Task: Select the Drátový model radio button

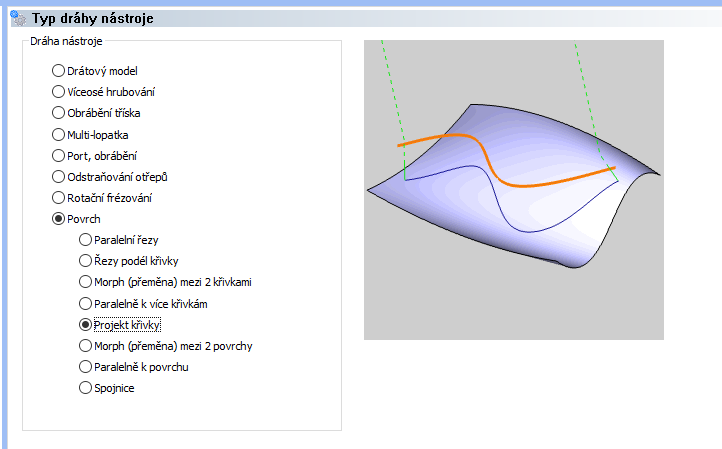Action: 58,71
